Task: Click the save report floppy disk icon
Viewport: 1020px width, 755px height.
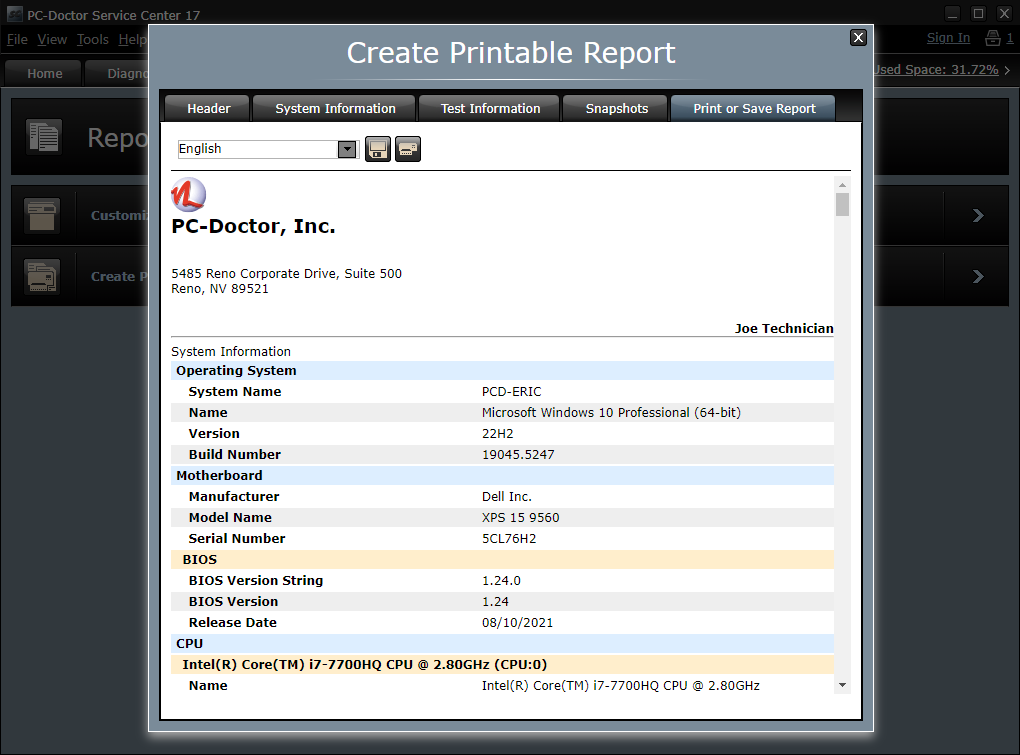Action: coord(377,148)
